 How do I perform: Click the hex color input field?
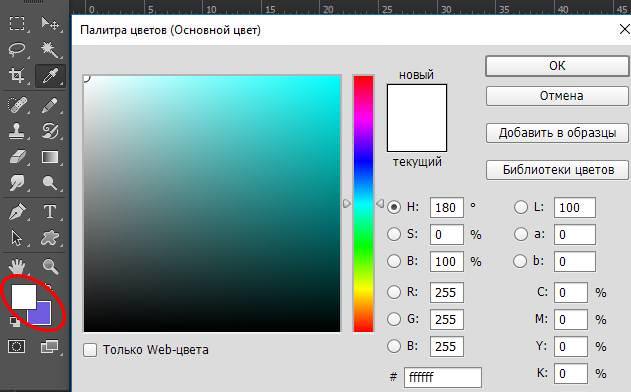coord(443,377)
